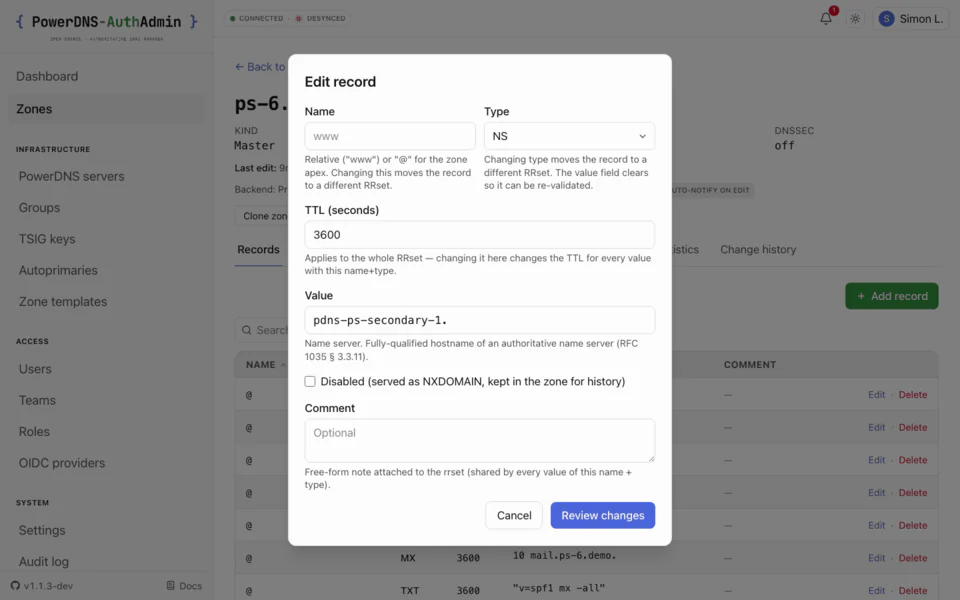Click the TXT value "v=spf1 mx -all"
Screen dimensions: 960x600
558,588
